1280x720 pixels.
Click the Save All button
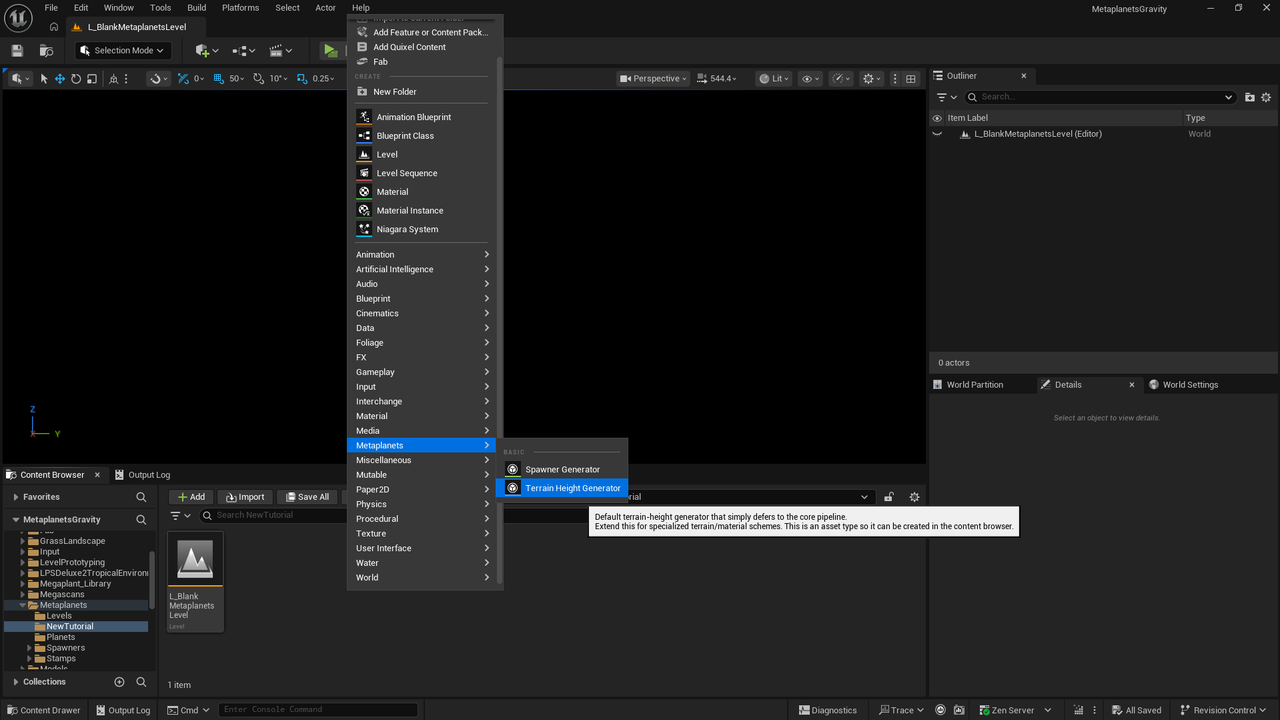[x=307, y=497]
